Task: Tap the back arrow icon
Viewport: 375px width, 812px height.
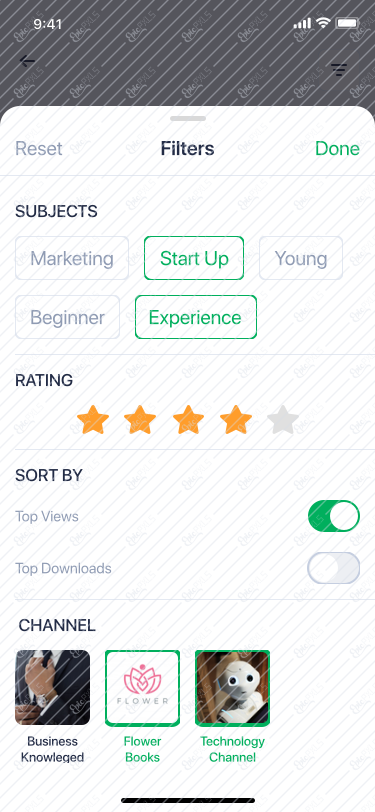Action: tap(27, 61)
